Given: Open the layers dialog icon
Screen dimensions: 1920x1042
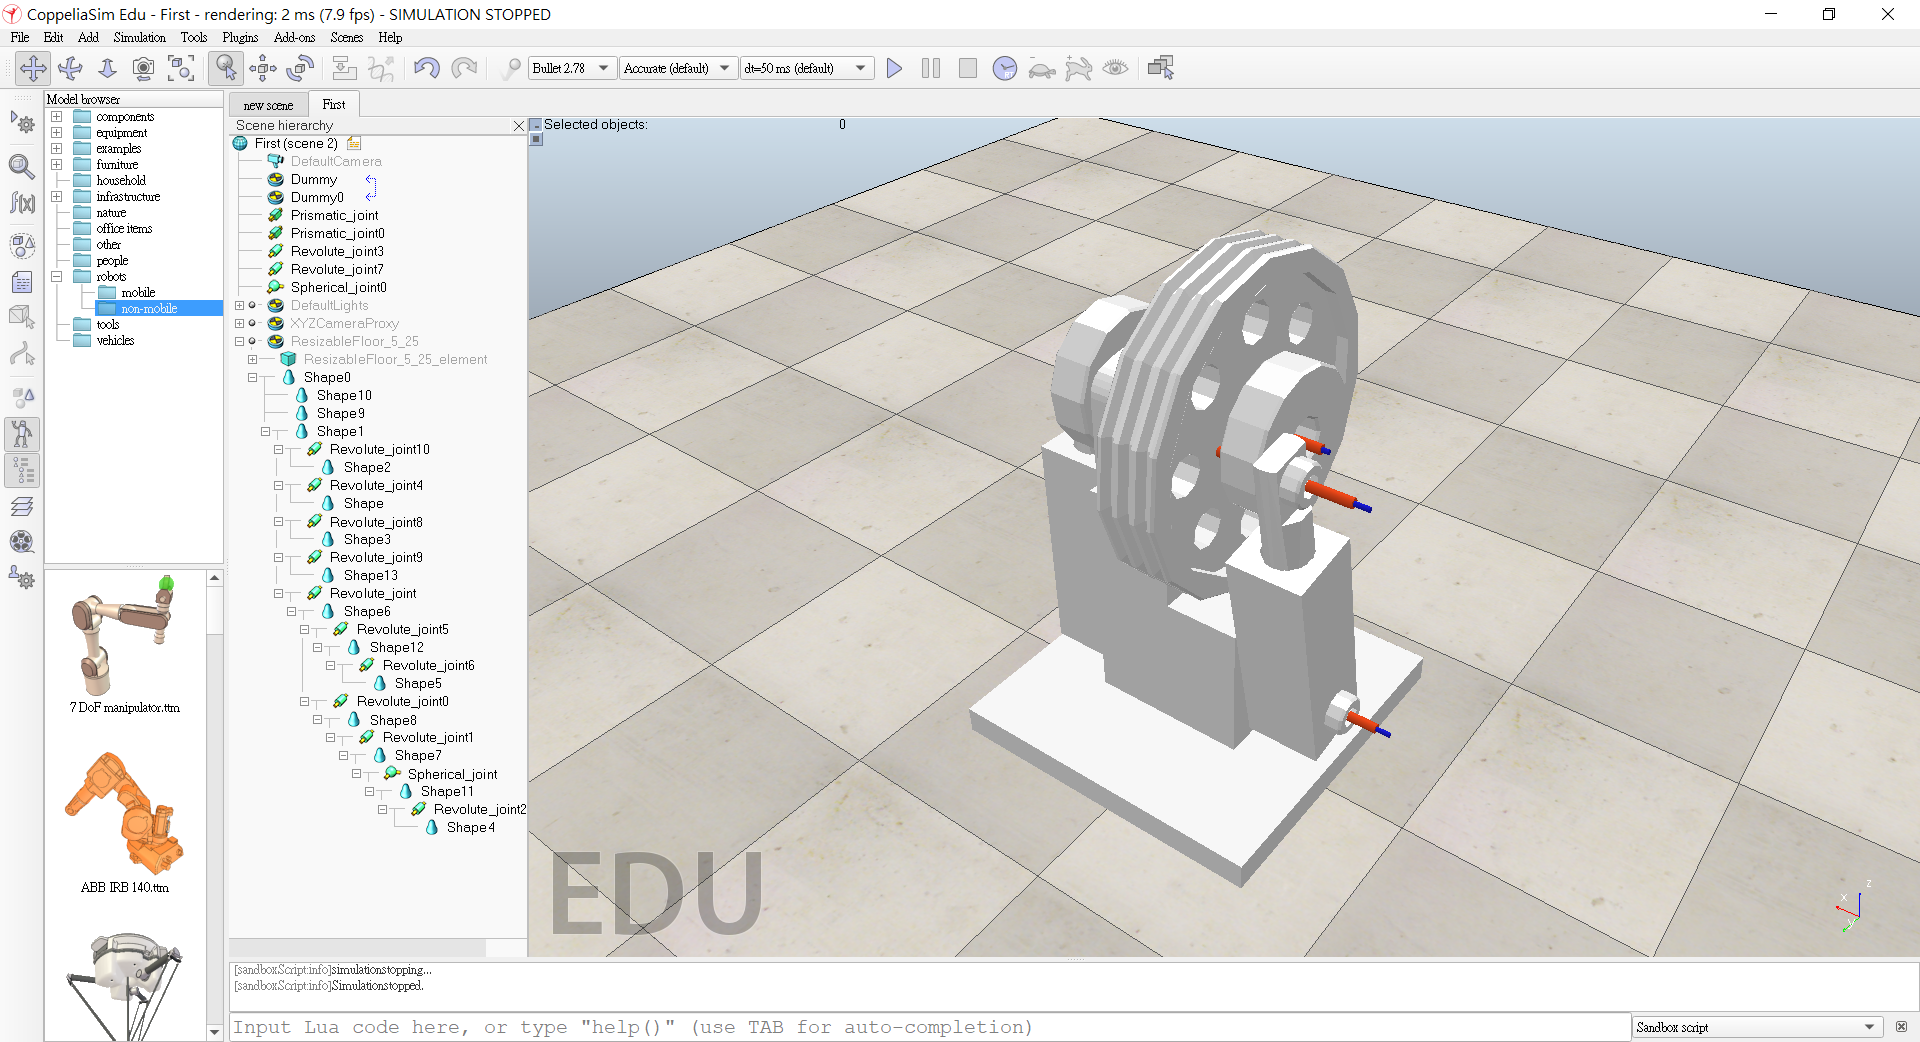Looking at the screenshot, I should (22, 506).
